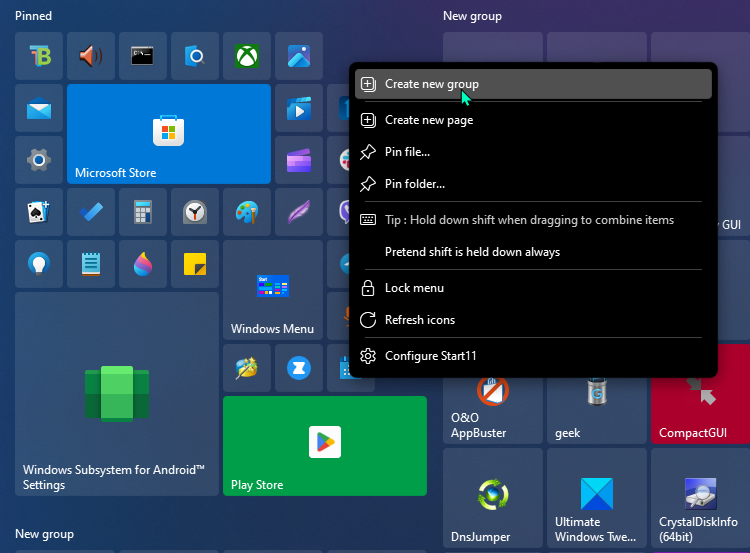Open the Clock tile
750x553 pixels.
(x=195, y=212)
